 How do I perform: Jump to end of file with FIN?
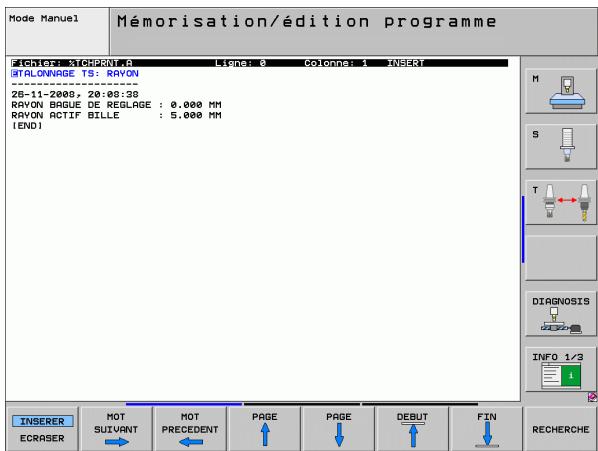(x=487, y=429)
